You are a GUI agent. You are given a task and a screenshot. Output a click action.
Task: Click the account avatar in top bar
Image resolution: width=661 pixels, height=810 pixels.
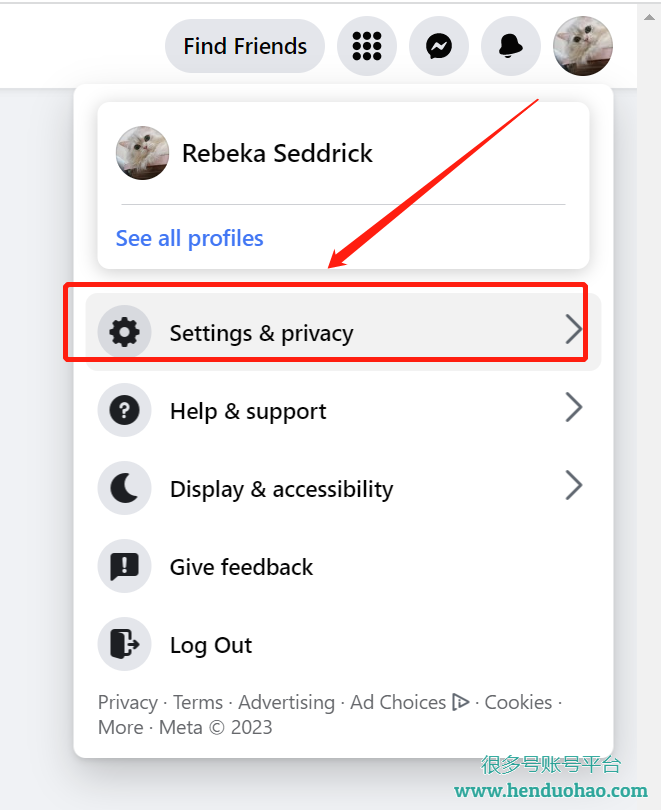point(583,46)
